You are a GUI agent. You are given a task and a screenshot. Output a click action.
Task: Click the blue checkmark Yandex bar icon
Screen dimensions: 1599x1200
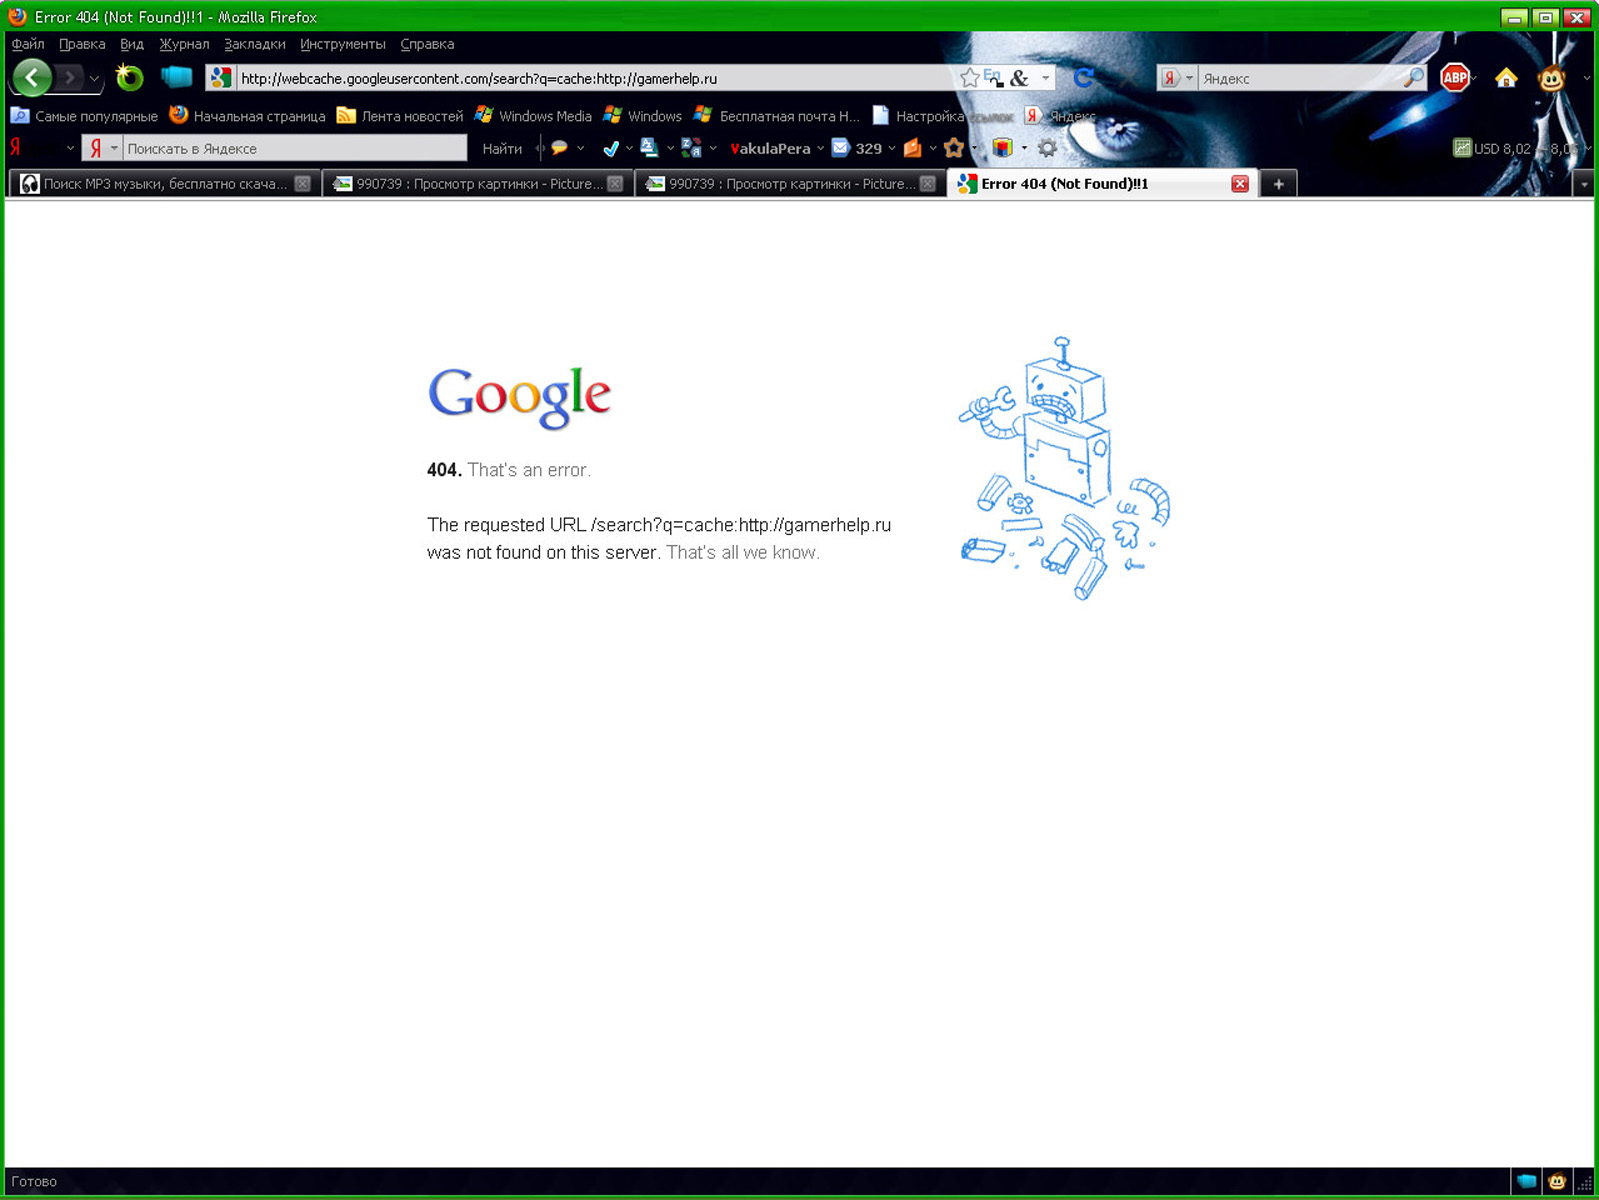click(610, 148)
